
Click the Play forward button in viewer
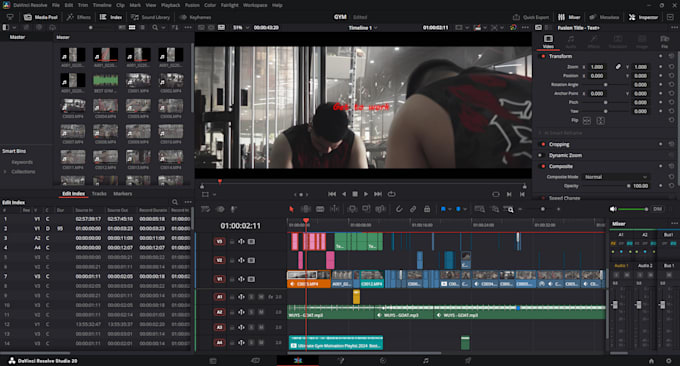click(366, 194)
